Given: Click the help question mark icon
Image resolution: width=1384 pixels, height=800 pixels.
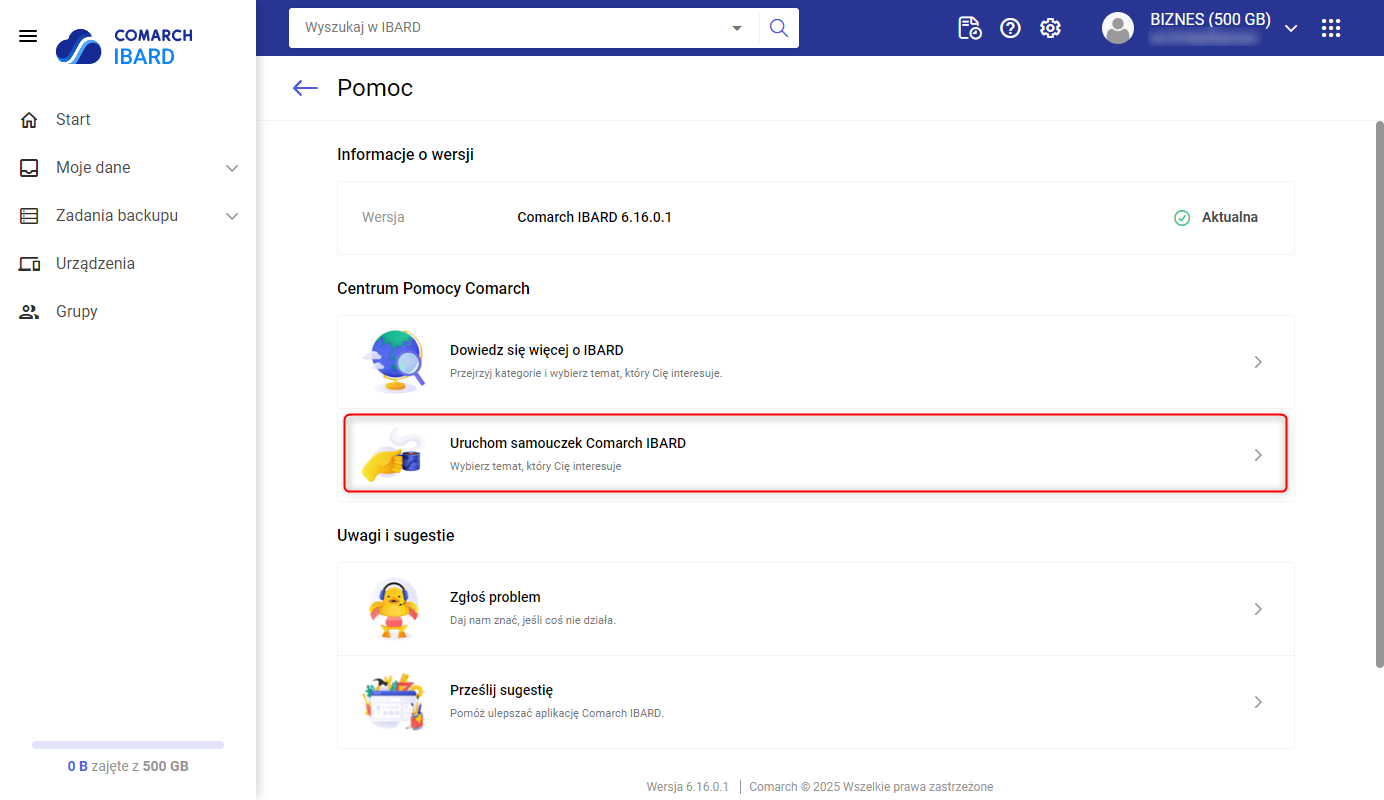Looking at the screenshot, I should click(1010, 28).
